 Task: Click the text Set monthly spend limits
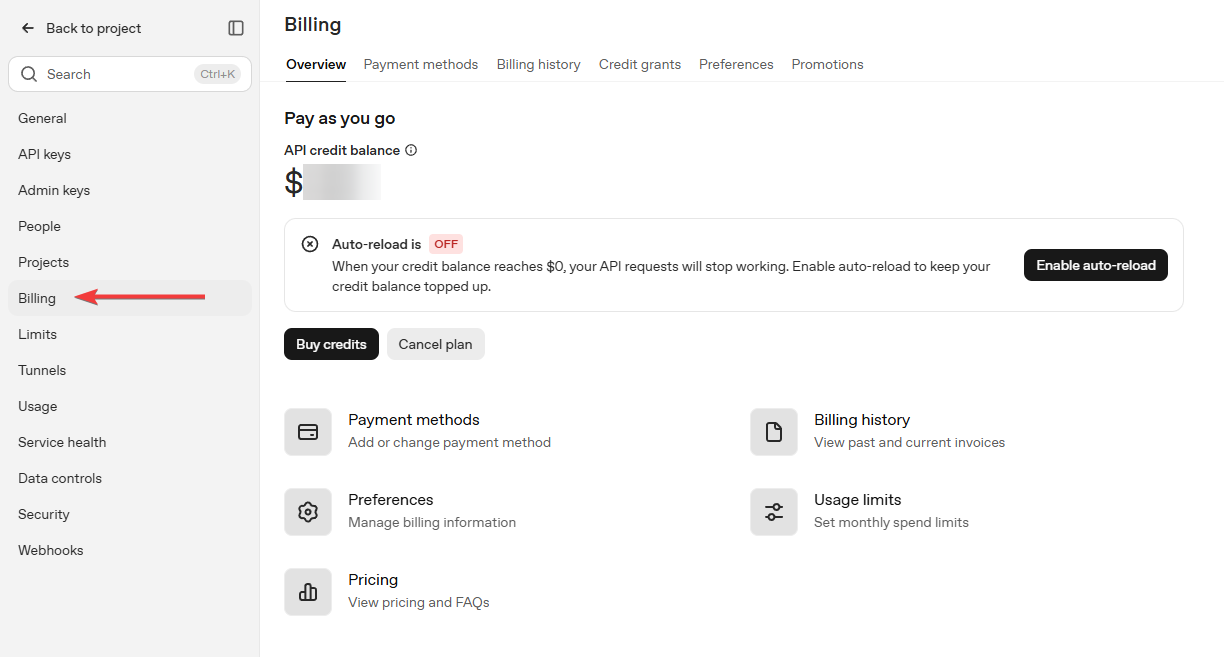[x=891, y=522]
